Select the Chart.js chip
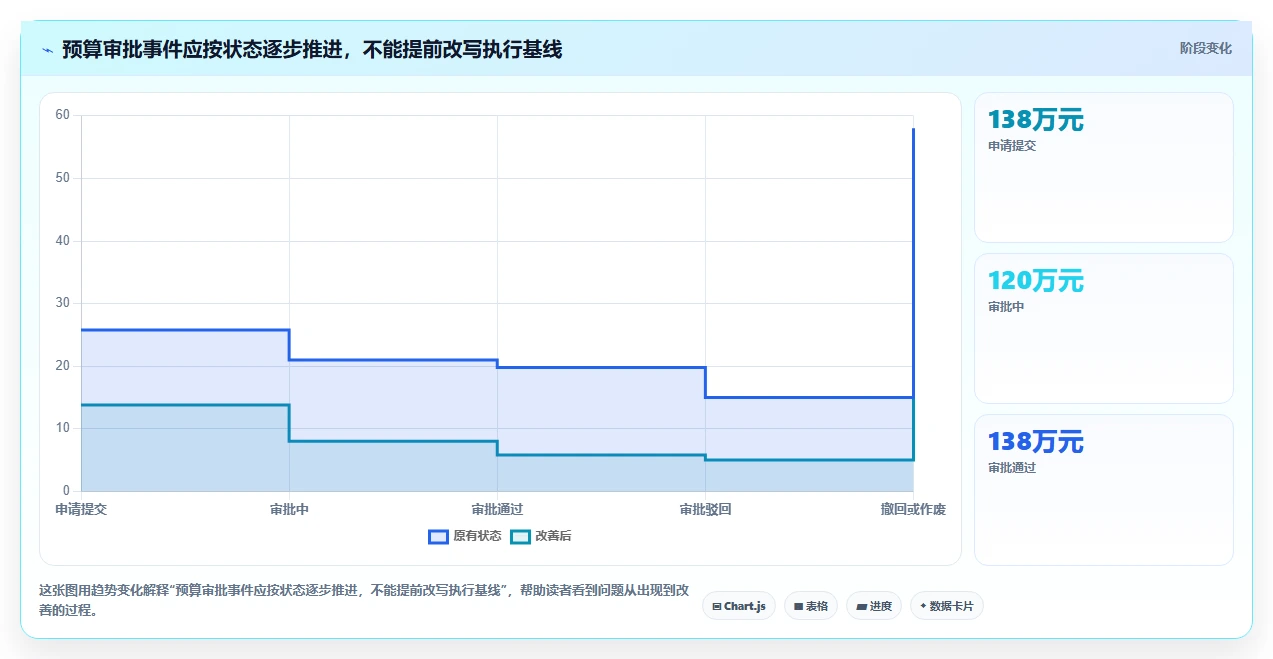This screenshot has height=659, width=1273. [739, 606]
